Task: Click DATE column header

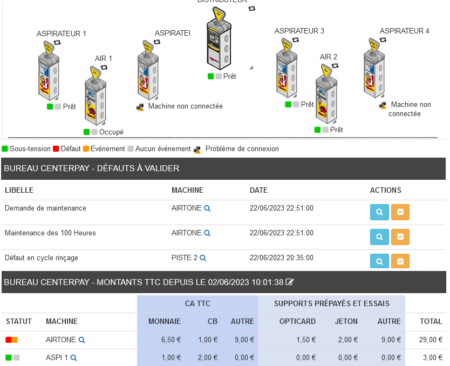Action: pos(259,190)
